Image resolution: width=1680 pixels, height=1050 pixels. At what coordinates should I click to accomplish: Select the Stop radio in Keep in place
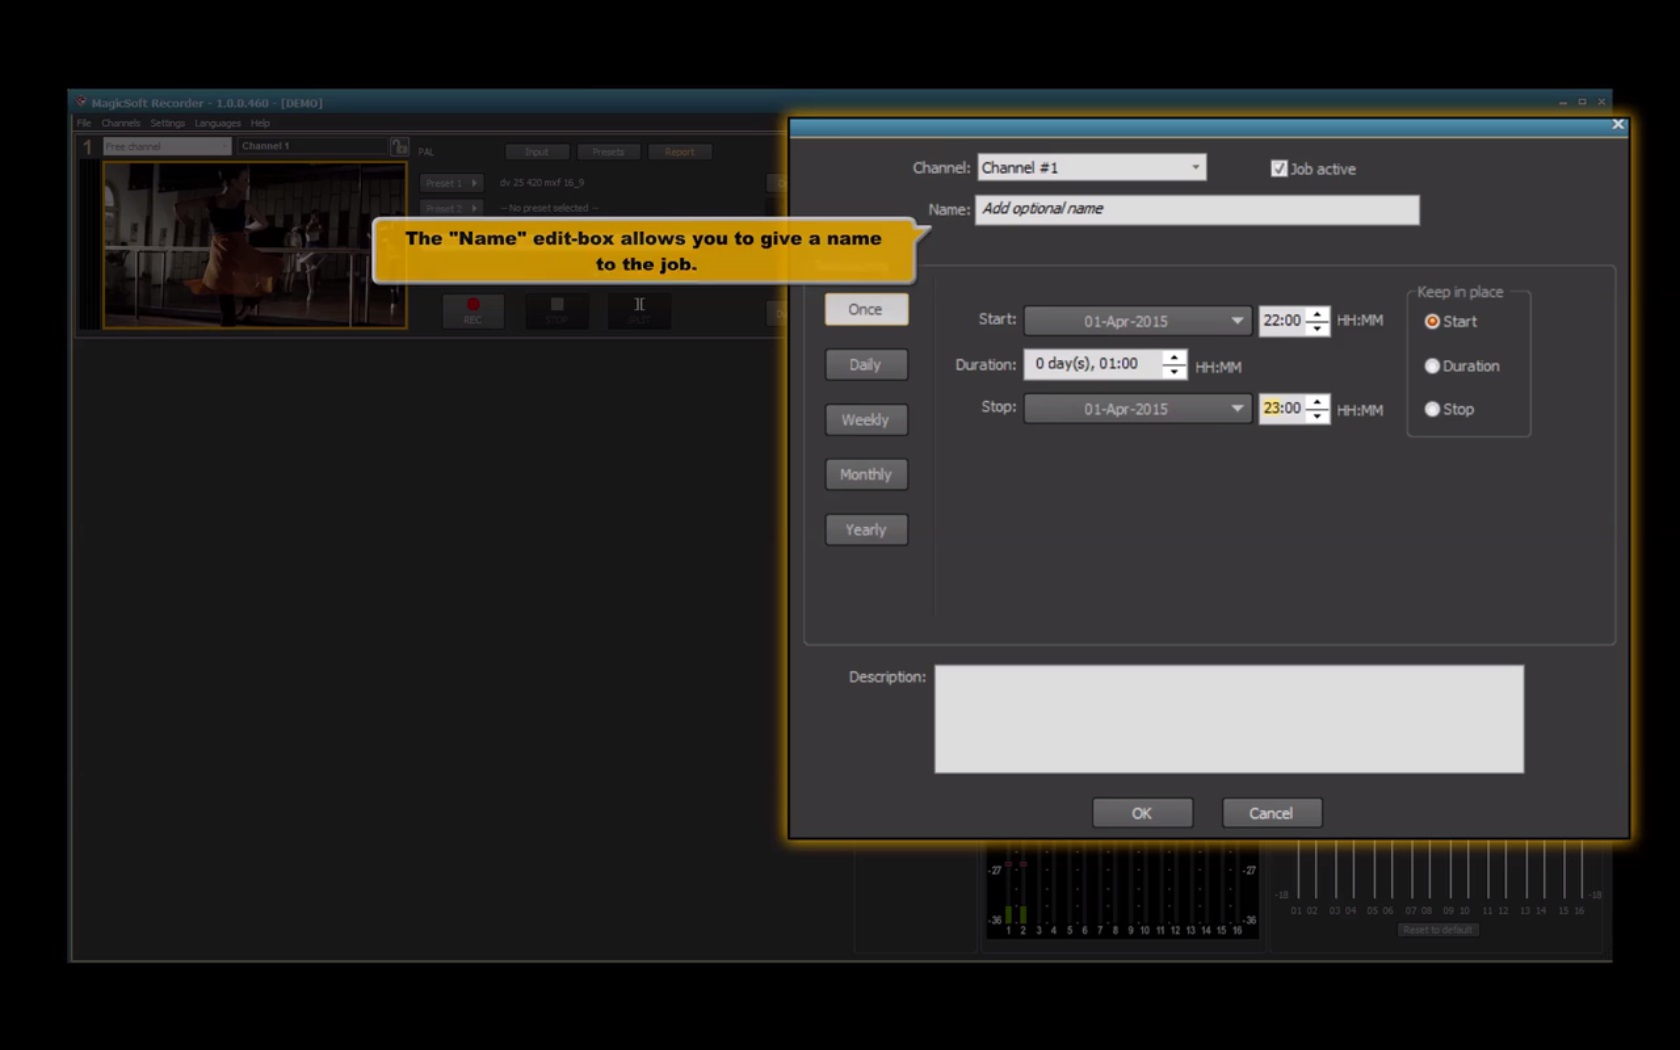click(x=1433, y=408)
